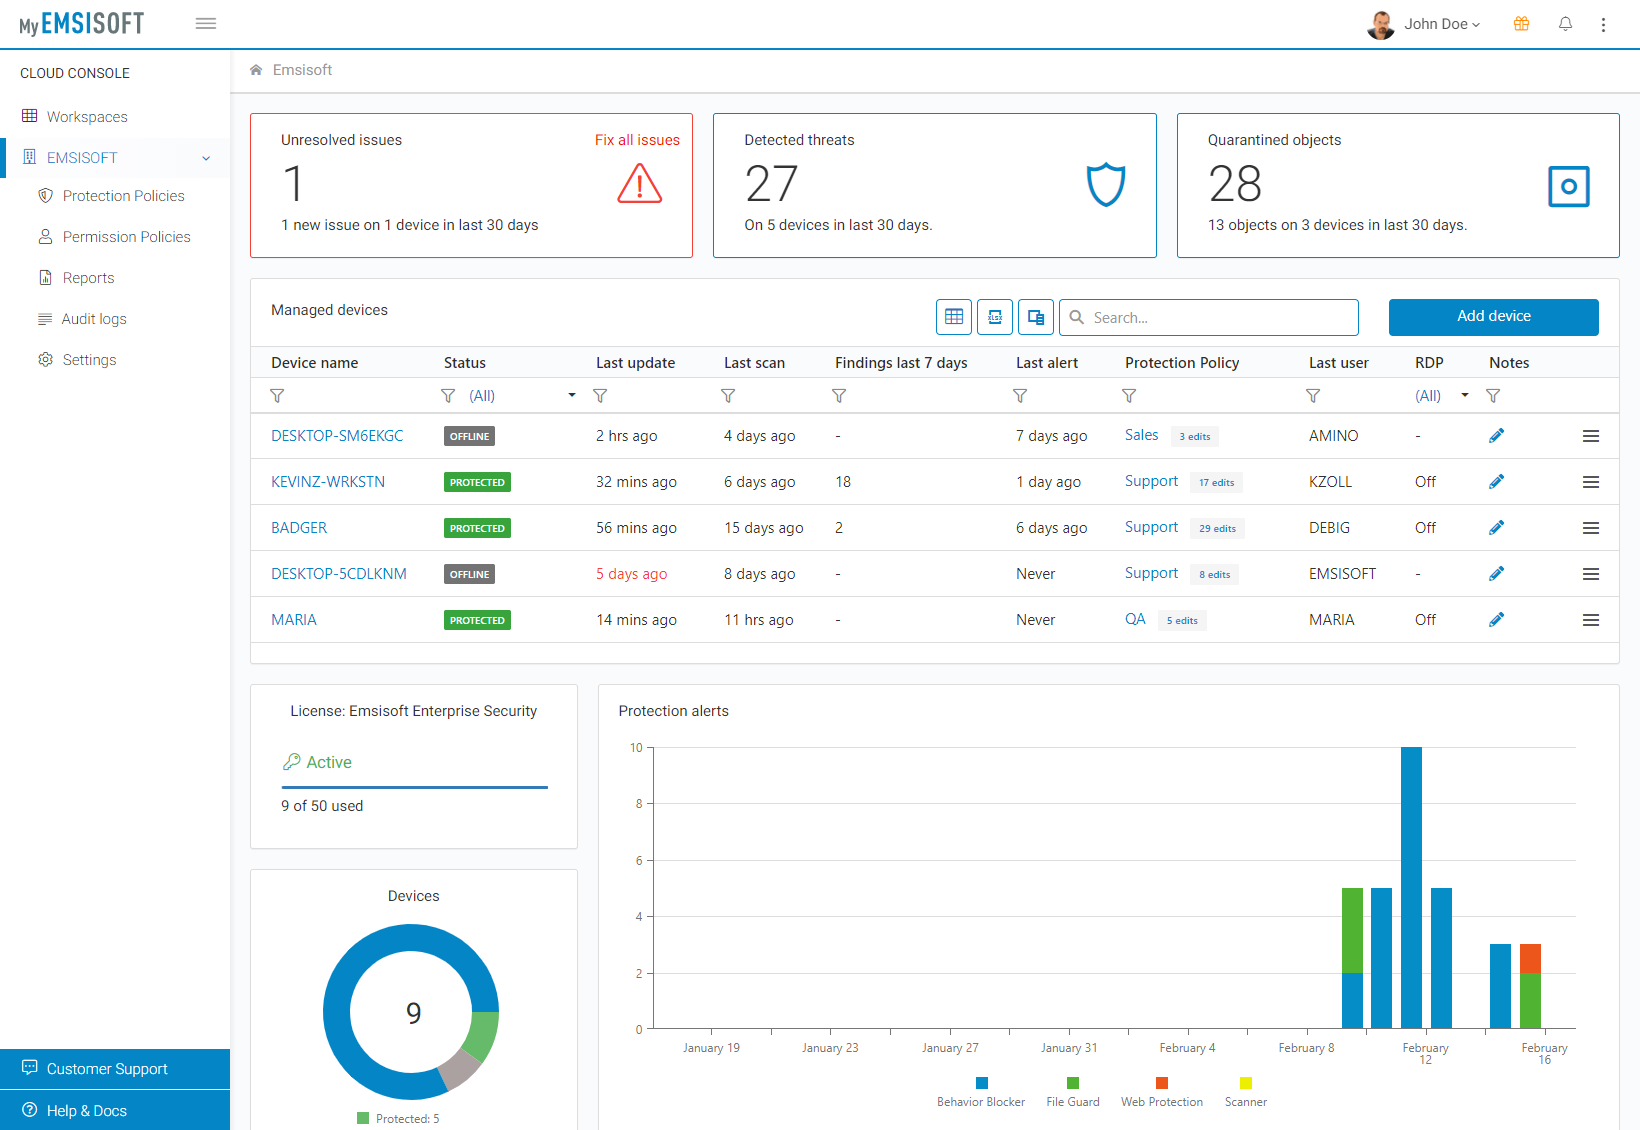1640x1130 pixels.
Task: Focus the device Search field
Action: tap(1208, 317)
